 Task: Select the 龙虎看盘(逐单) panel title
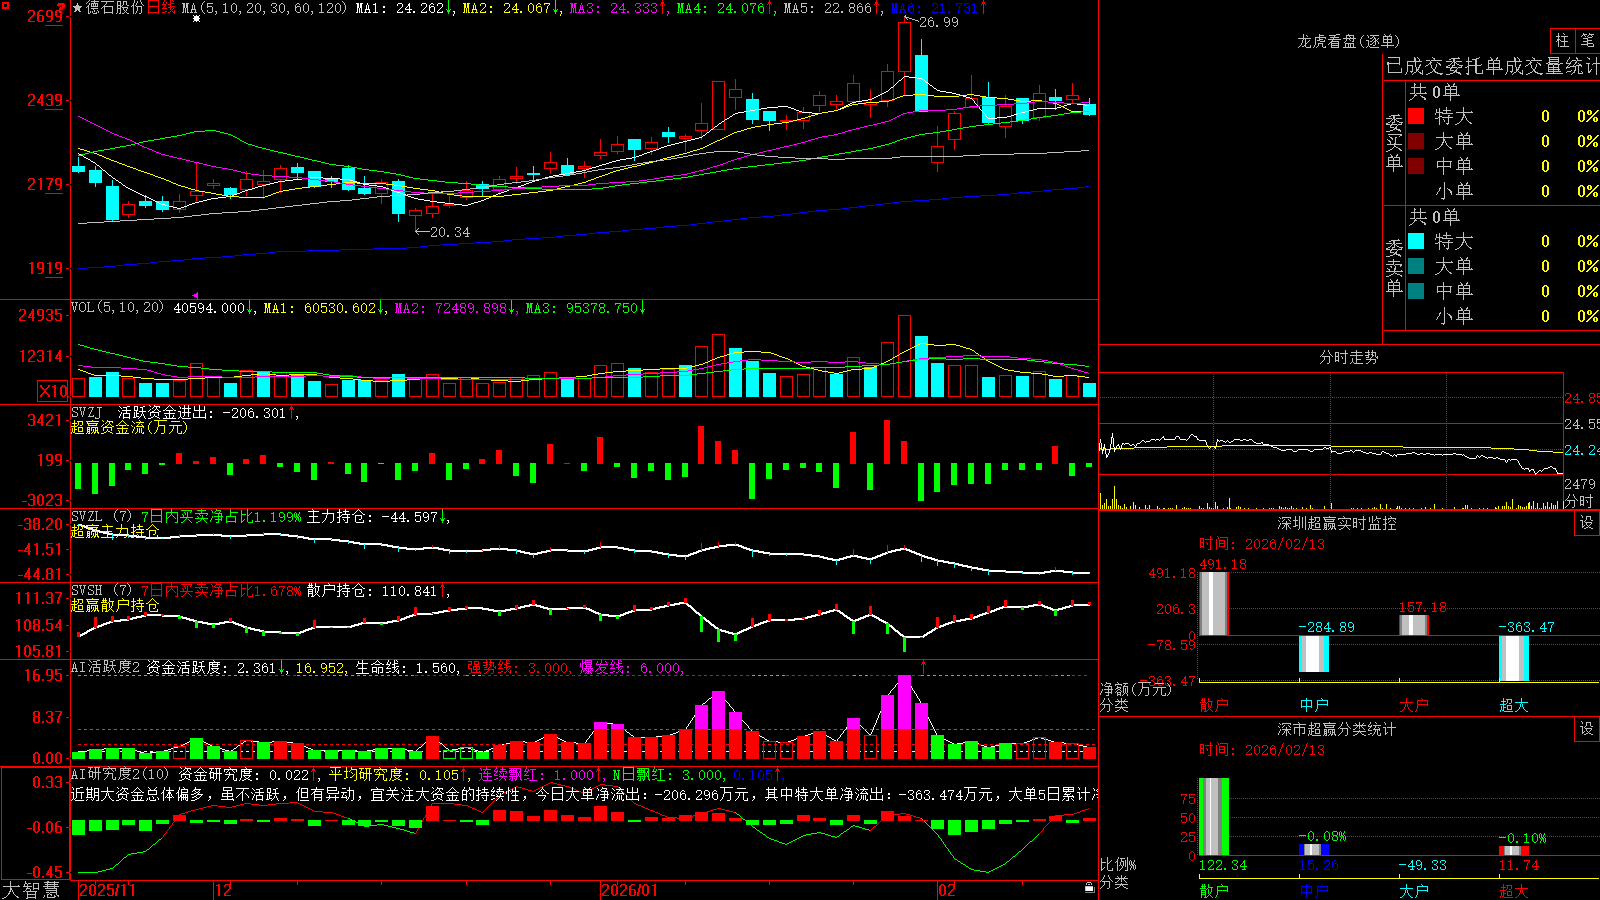pos(1348,41)
